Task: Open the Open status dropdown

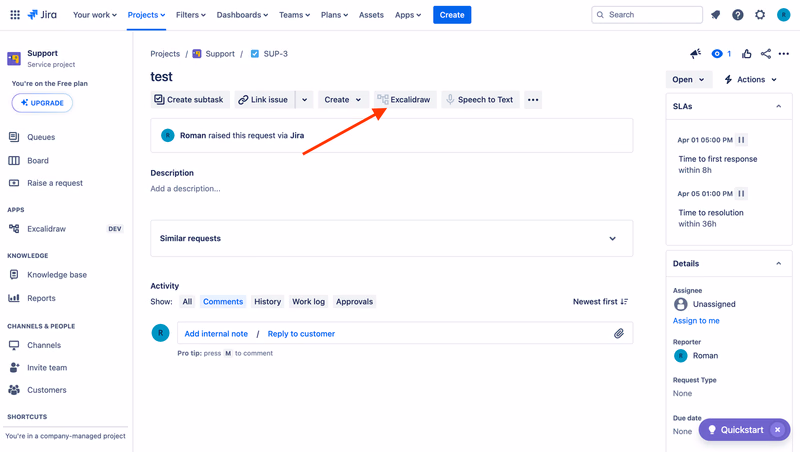Action: point(688,80)
